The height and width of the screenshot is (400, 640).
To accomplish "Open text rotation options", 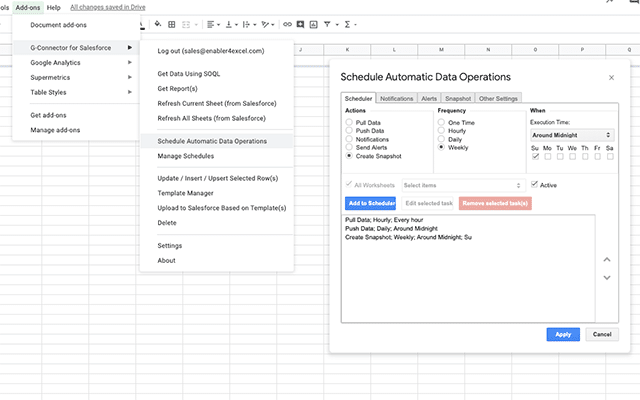I will coord(267,24).
